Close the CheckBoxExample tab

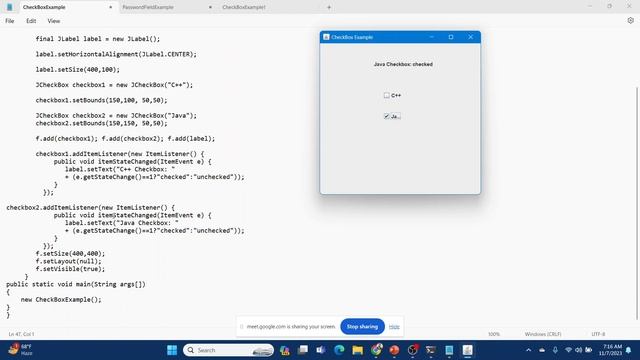pos(110,7)
